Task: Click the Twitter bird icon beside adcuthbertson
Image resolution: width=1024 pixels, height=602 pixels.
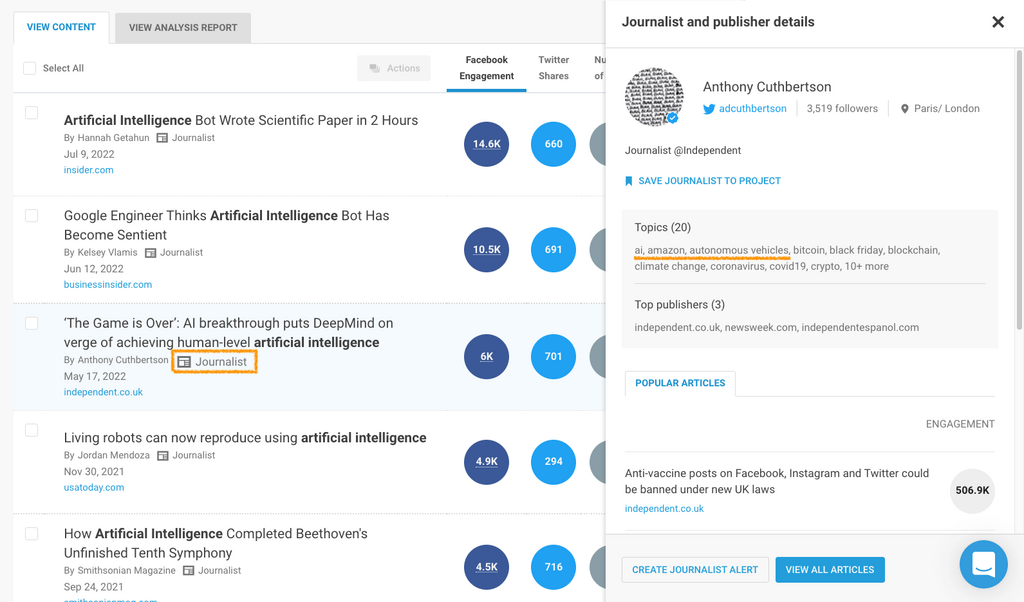Action: (709, 109)
